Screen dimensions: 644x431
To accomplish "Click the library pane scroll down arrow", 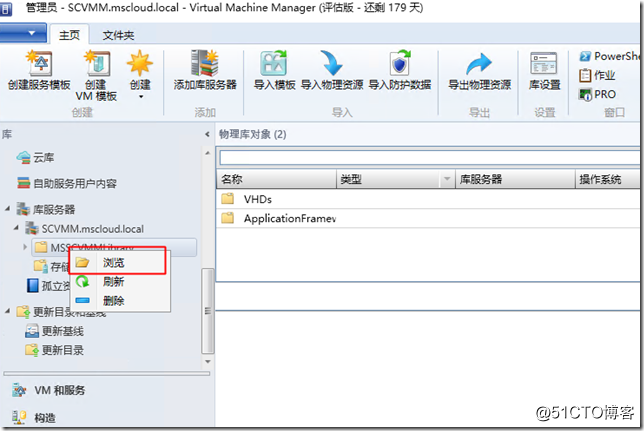I will (x=208, y=362).
